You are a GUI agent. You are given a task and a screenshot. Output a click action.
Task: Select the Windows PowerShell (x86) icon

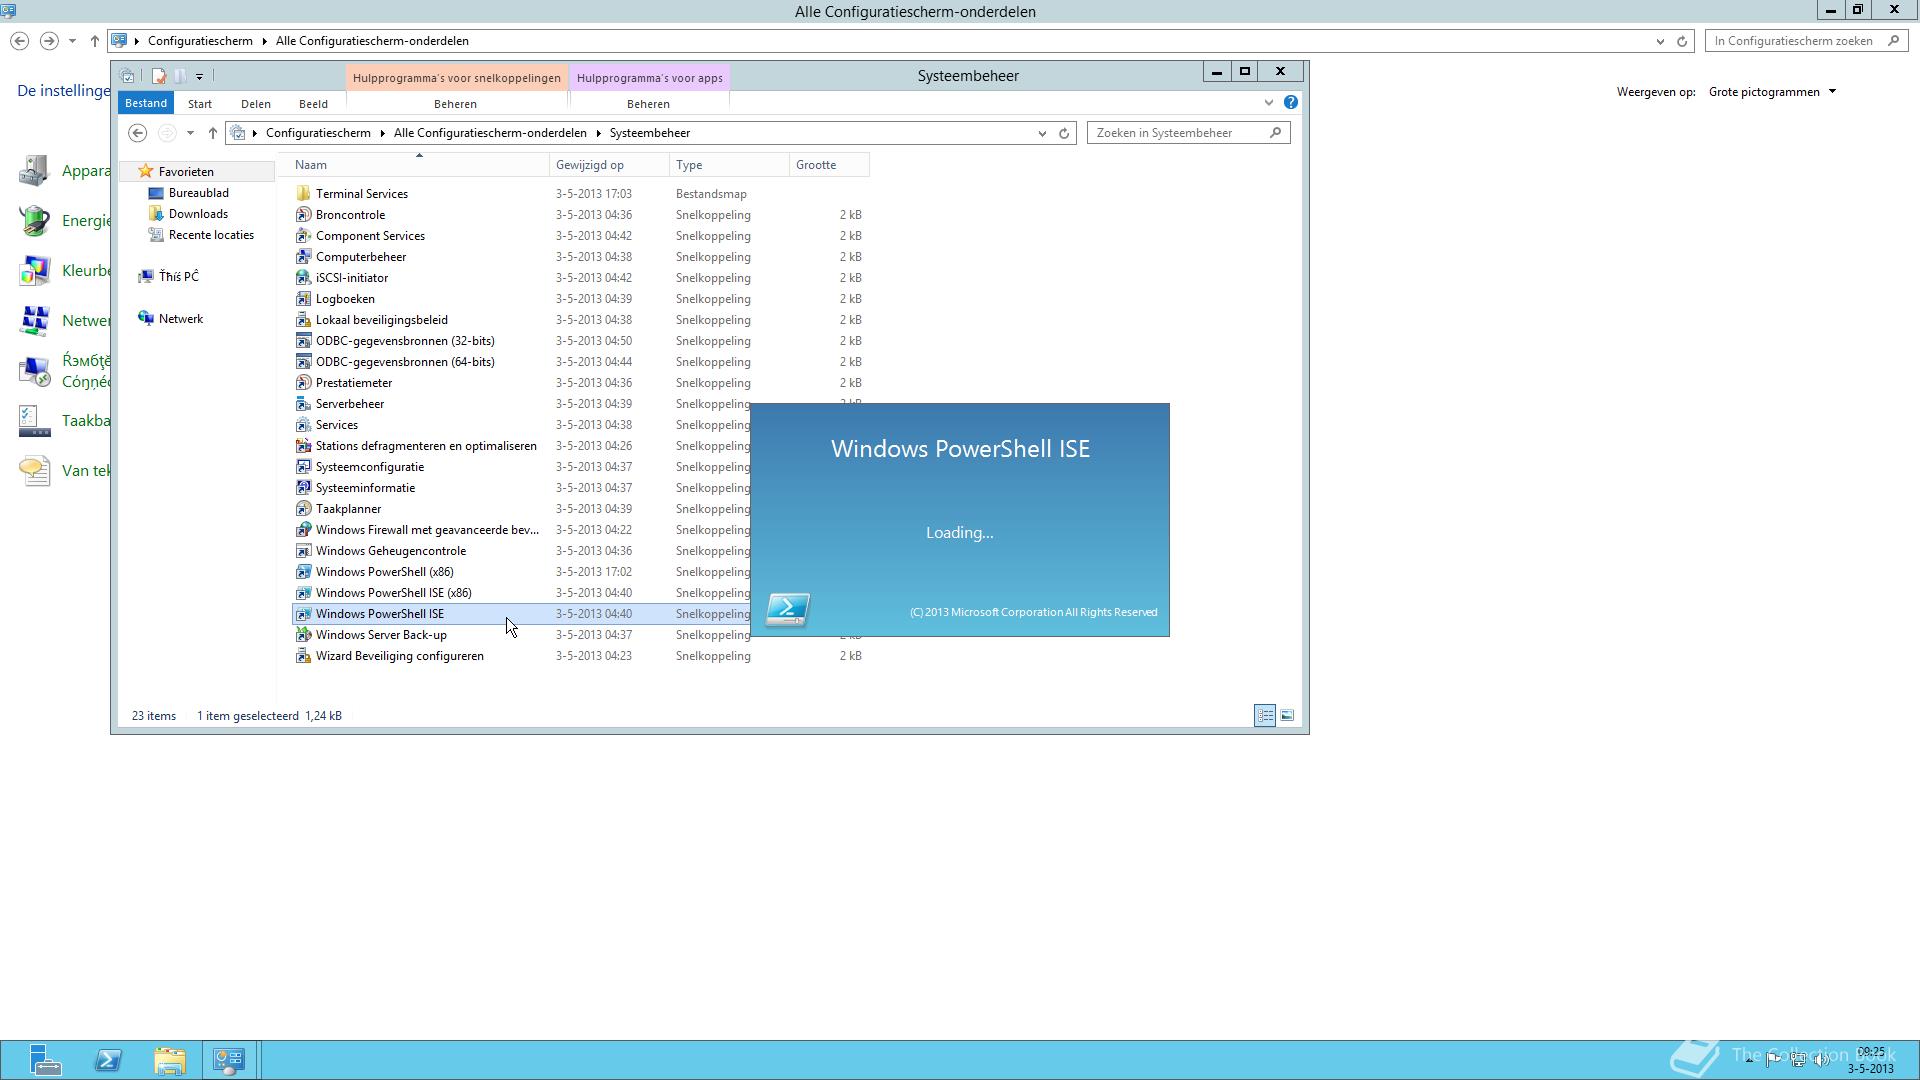303,572
